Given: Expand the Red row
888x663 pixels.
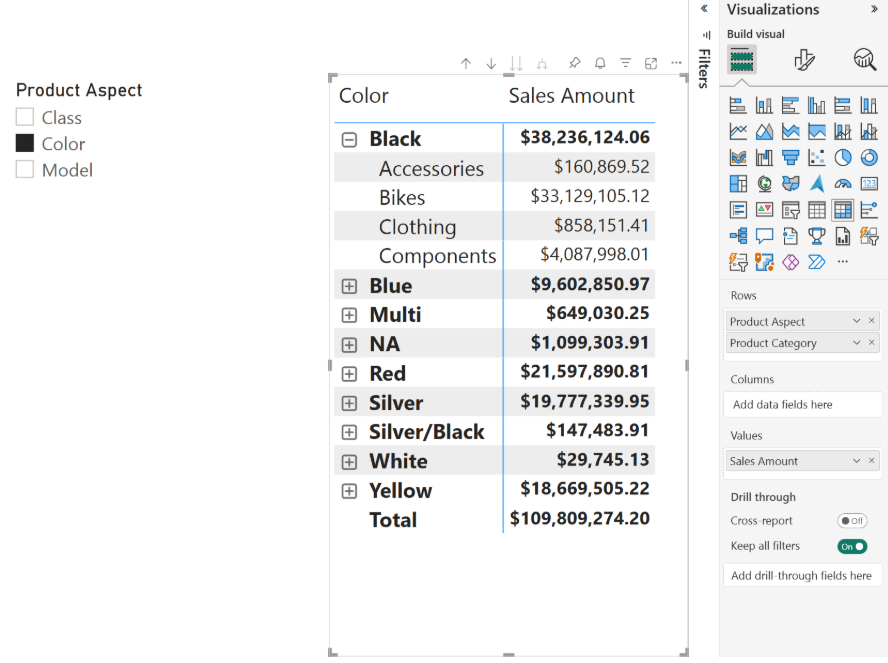Looking at the screenshot, I should tap(349, 374).
